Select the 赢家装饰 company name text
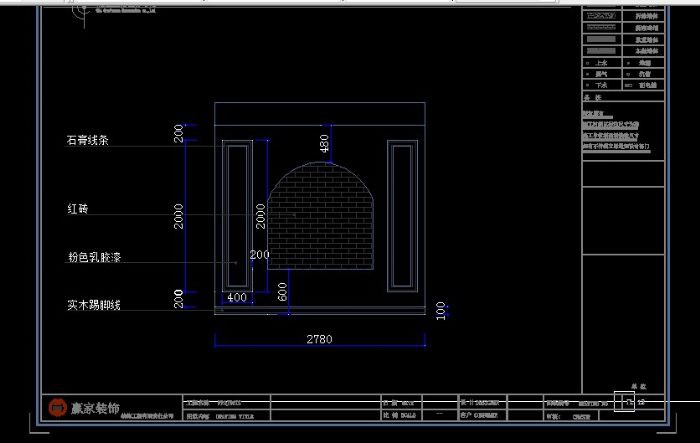 95,408
